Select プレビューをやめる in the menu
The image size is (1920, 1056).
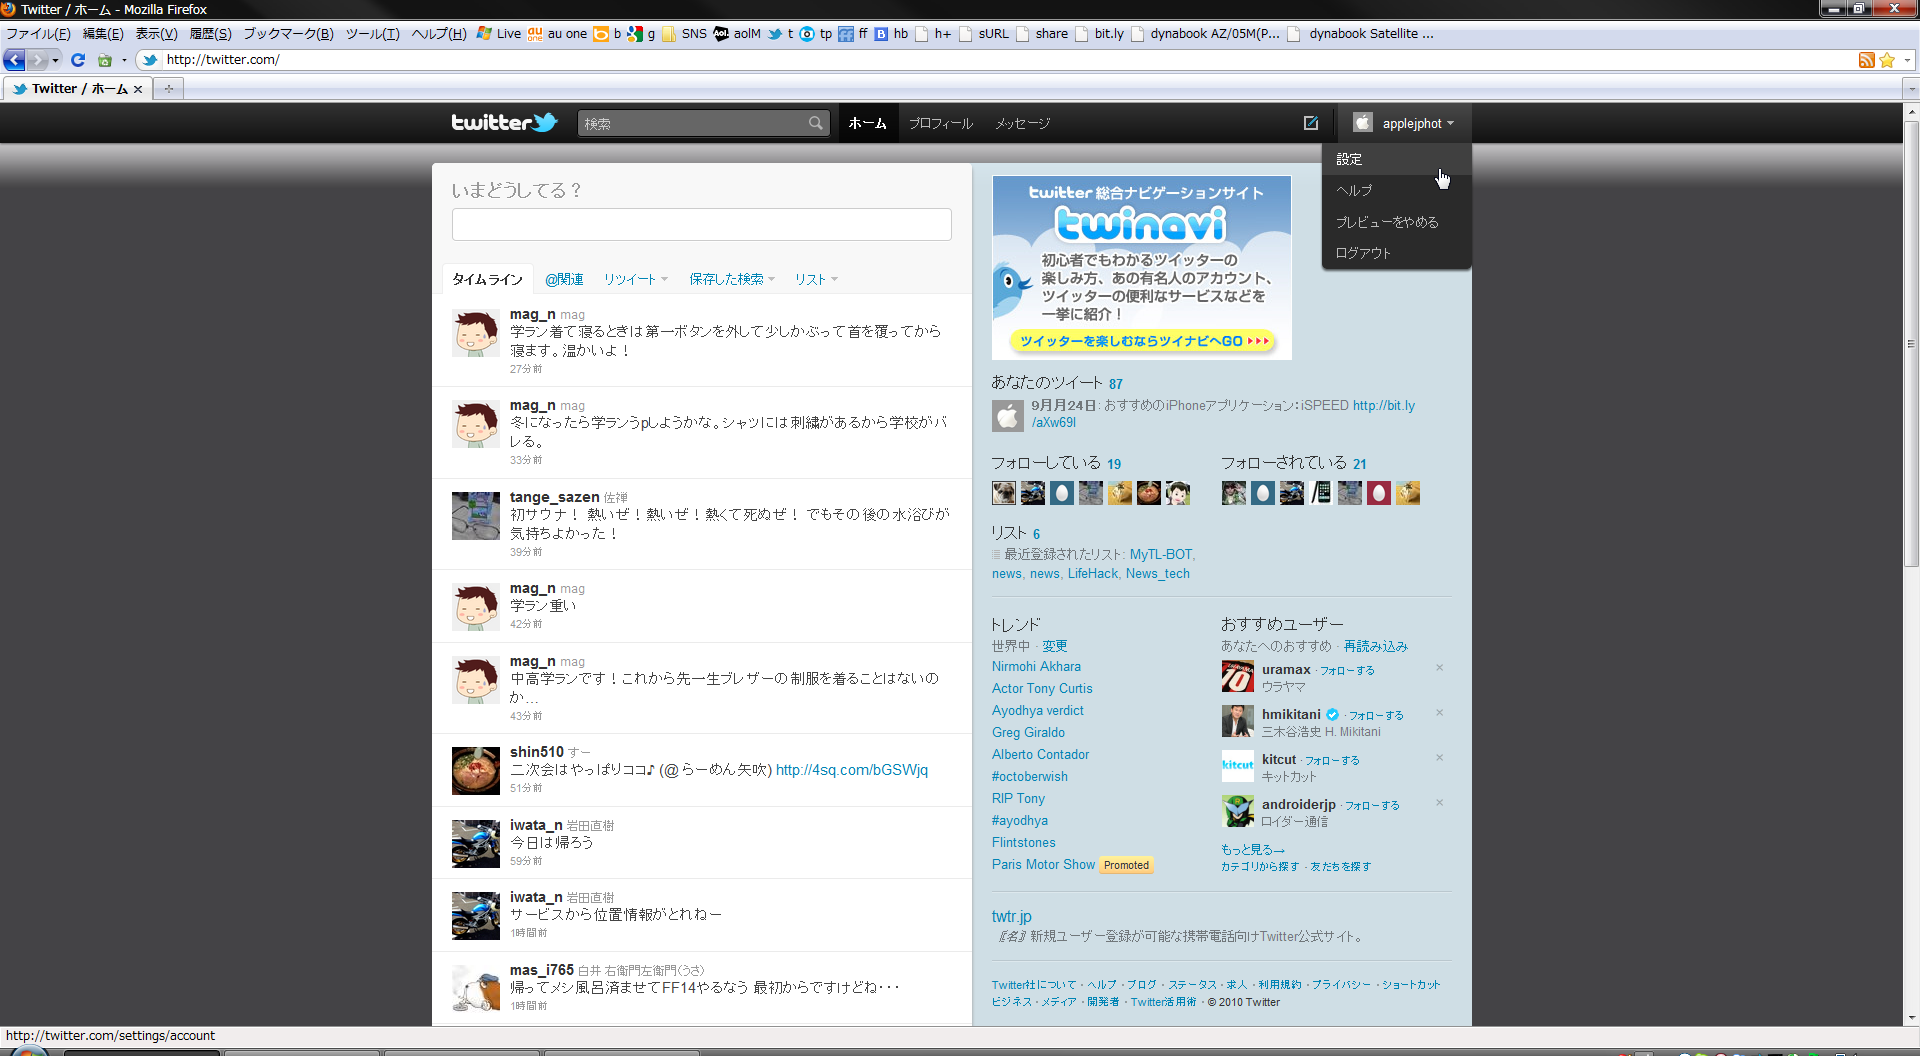[1396, 222]
